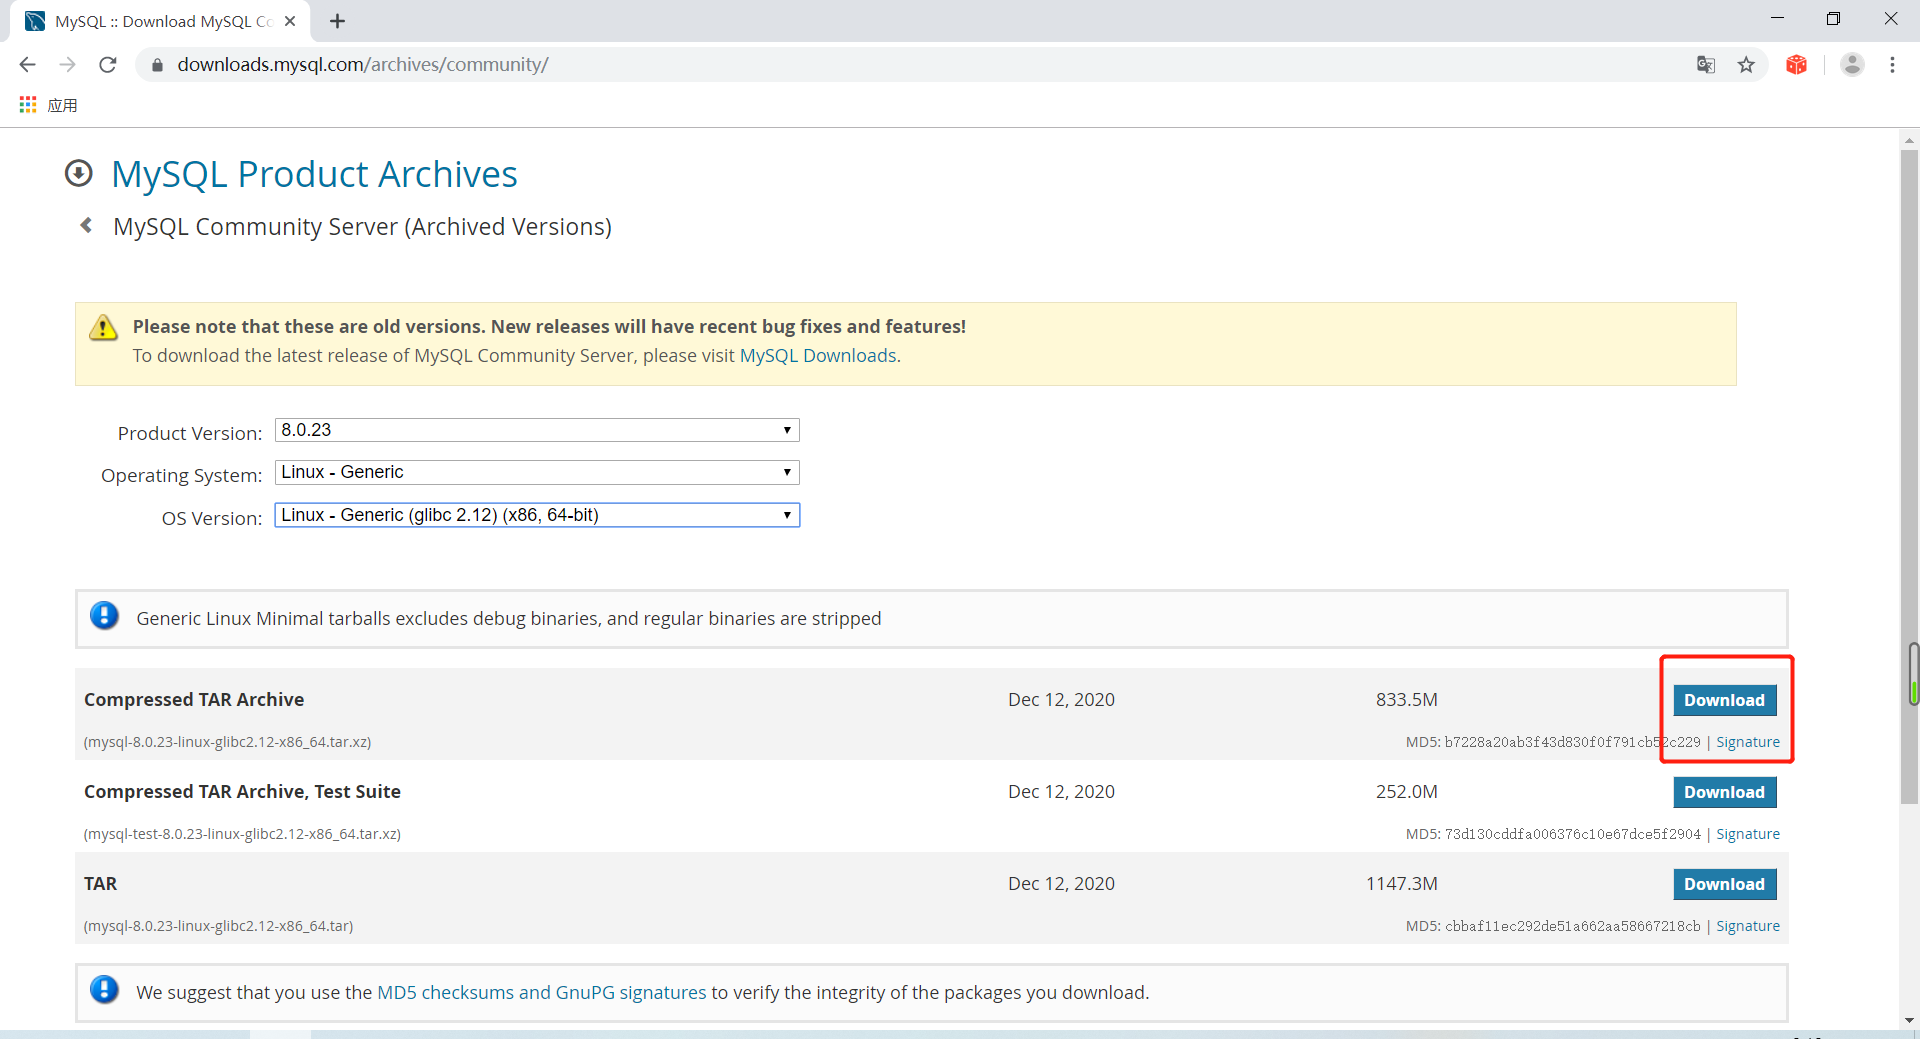This screenshot has width=1920, height=1039.
Task: Download the 1147.3M TAR package
Action: point(1724,884)
